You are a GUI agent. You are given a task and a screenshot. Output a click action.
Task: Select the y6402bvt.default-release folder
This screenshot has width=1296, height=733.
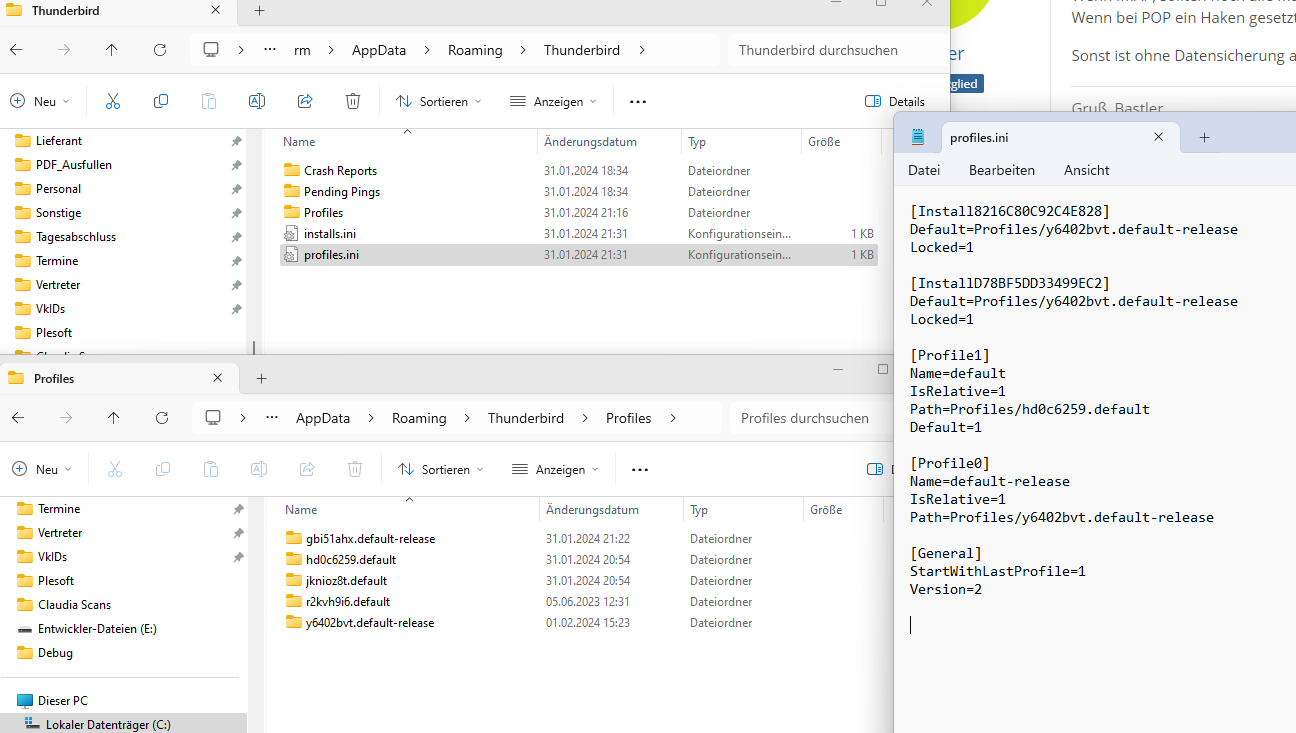click(370, 623)
